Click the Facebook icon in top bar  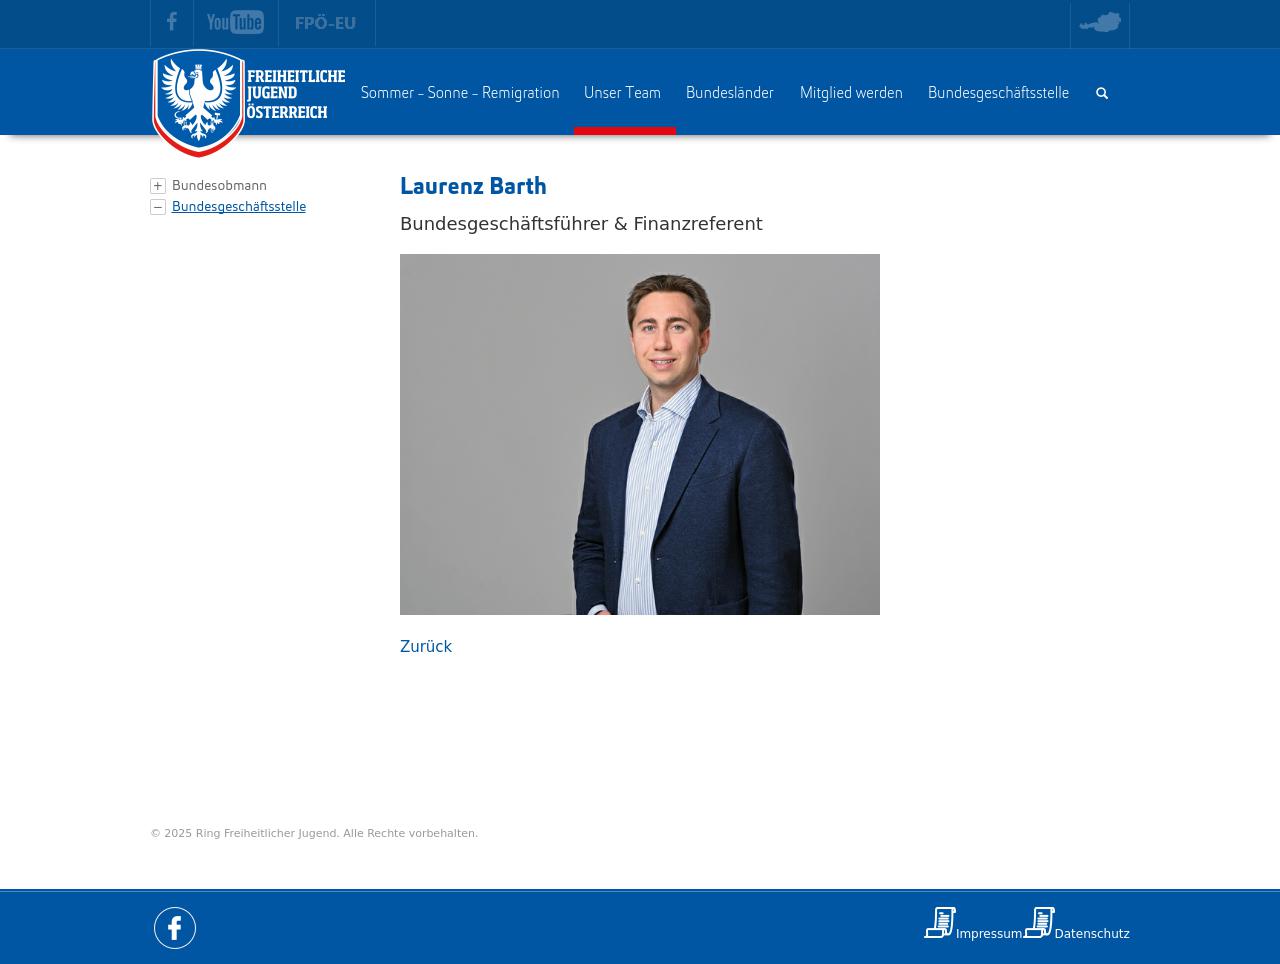[172, 22]
